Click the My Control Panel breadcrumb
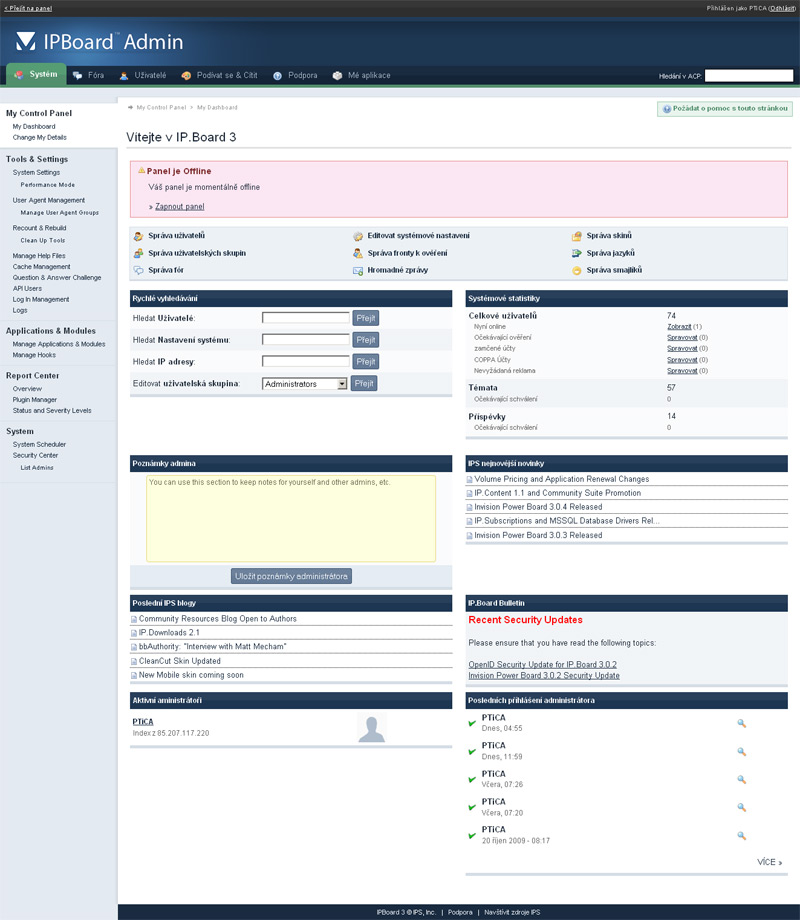Screen dimensions: 800x920 coord(161,107)
